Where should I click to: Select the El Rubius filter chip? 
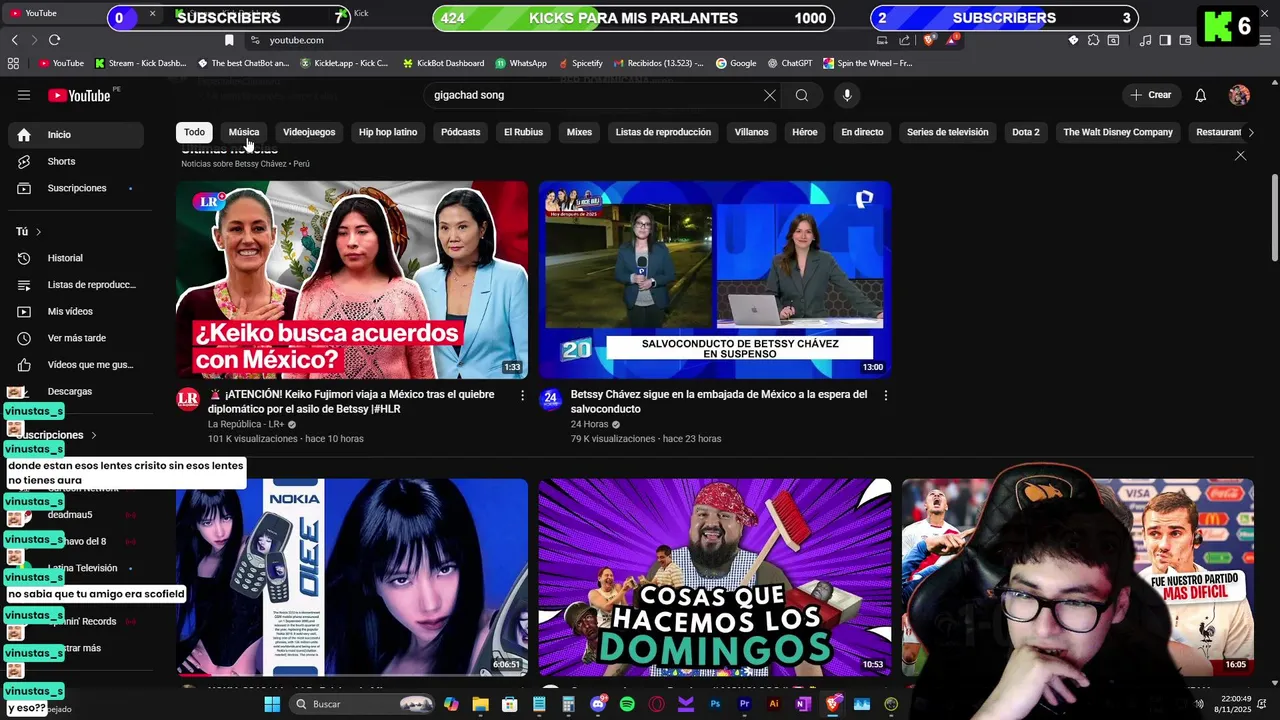click(523, 132)
